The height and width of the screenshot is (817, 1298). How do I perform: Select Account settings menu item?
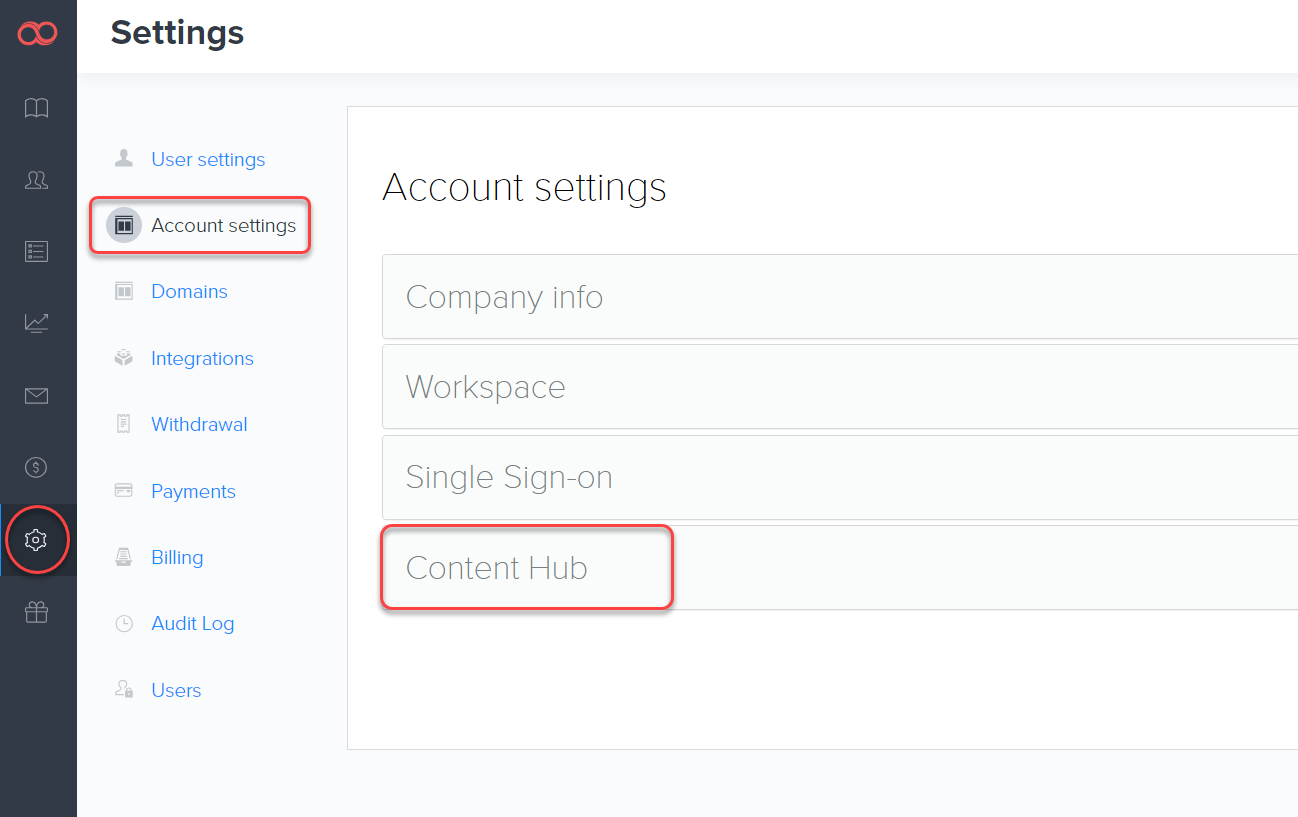point(223,226)
